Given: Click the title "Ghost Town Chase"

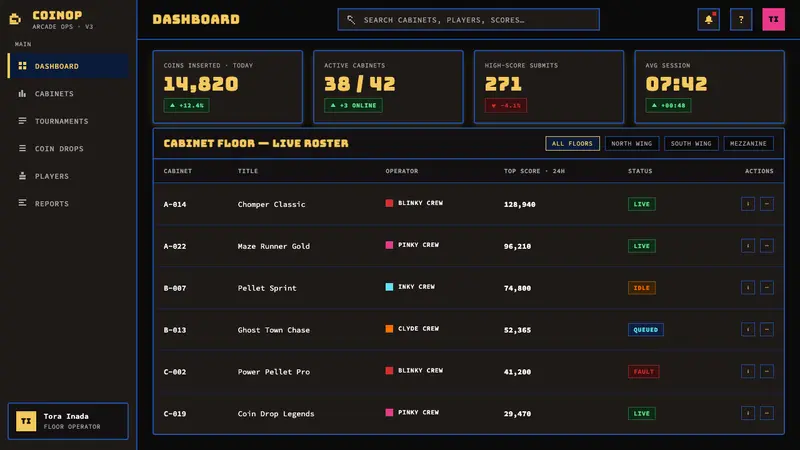Looking at the screenshot, I should 273,330.
